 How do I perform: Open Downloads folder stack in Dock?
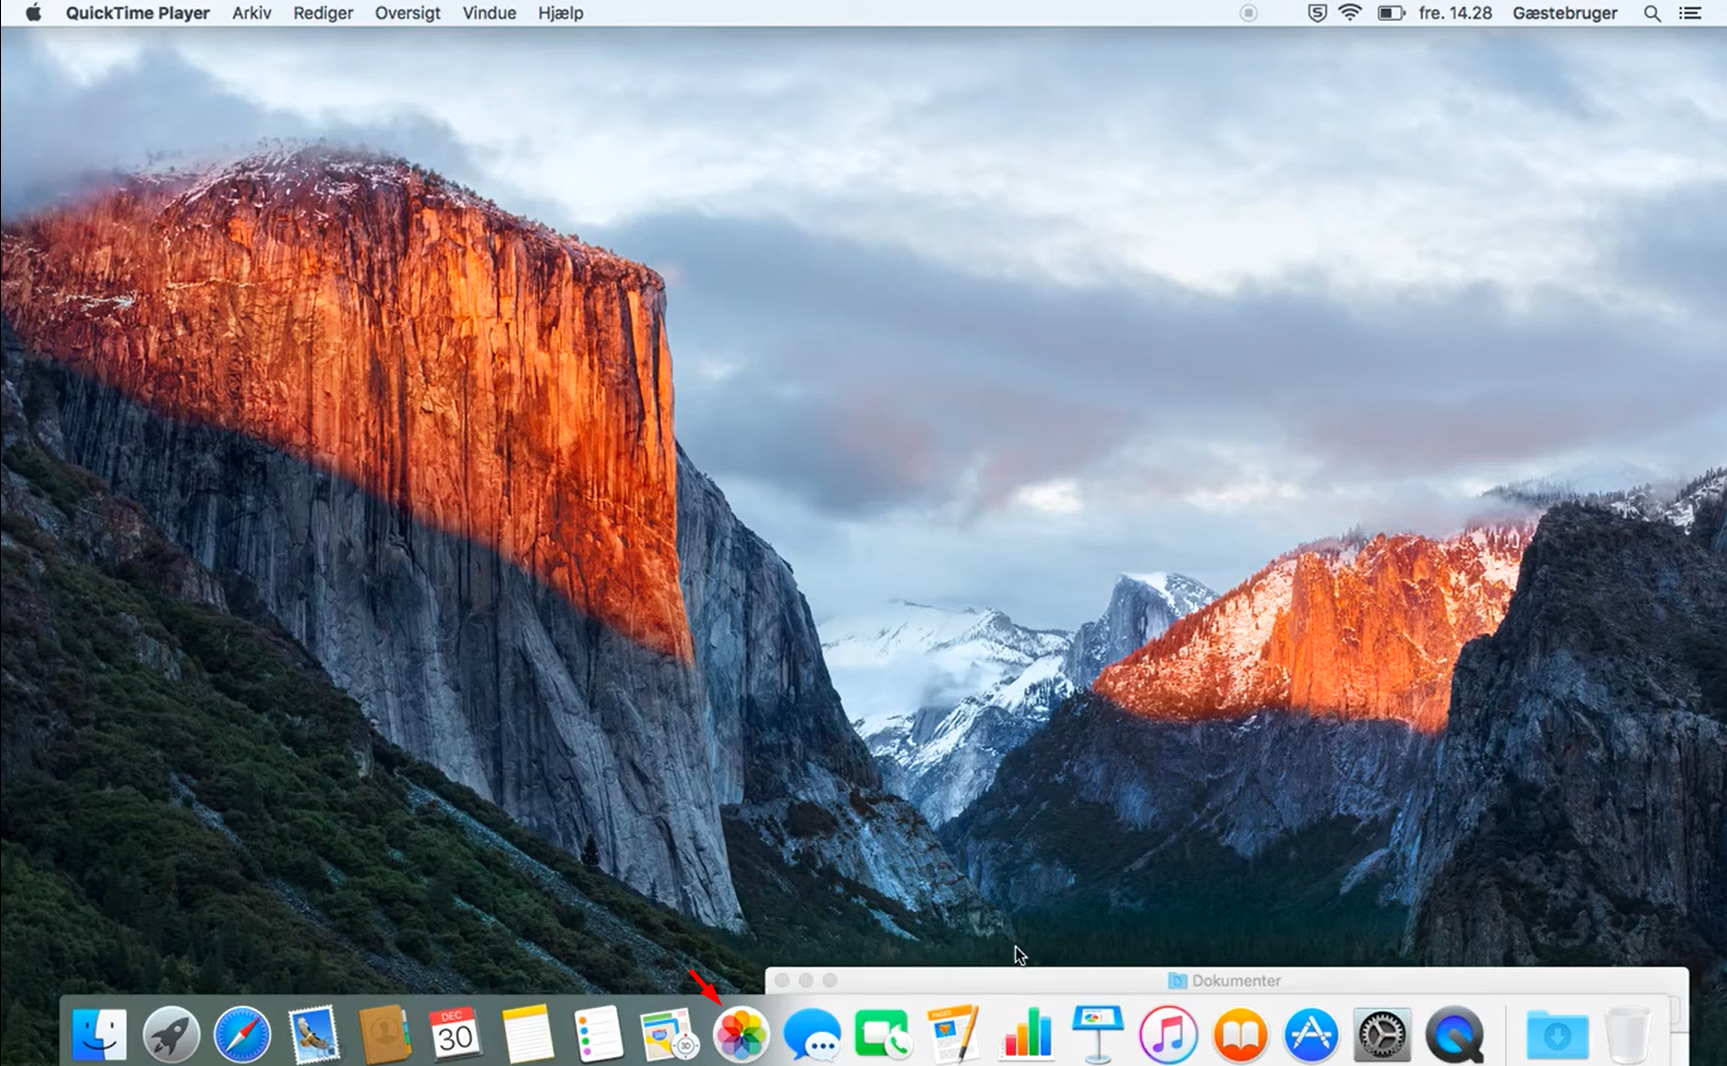pos(1557,1034)
